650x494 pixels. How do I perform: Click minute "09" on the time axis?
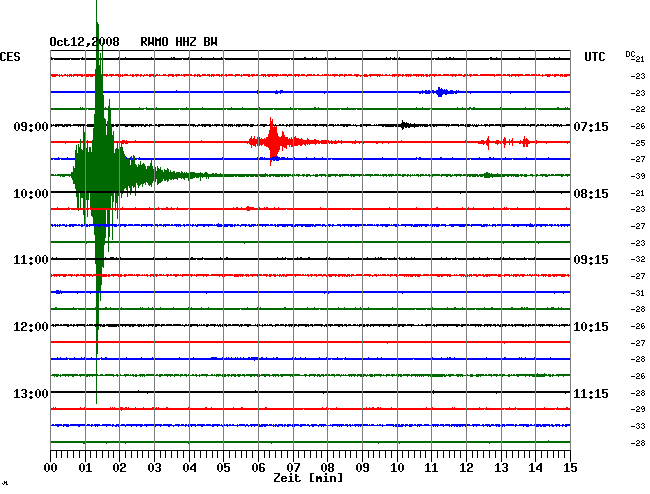click(362, 468)
